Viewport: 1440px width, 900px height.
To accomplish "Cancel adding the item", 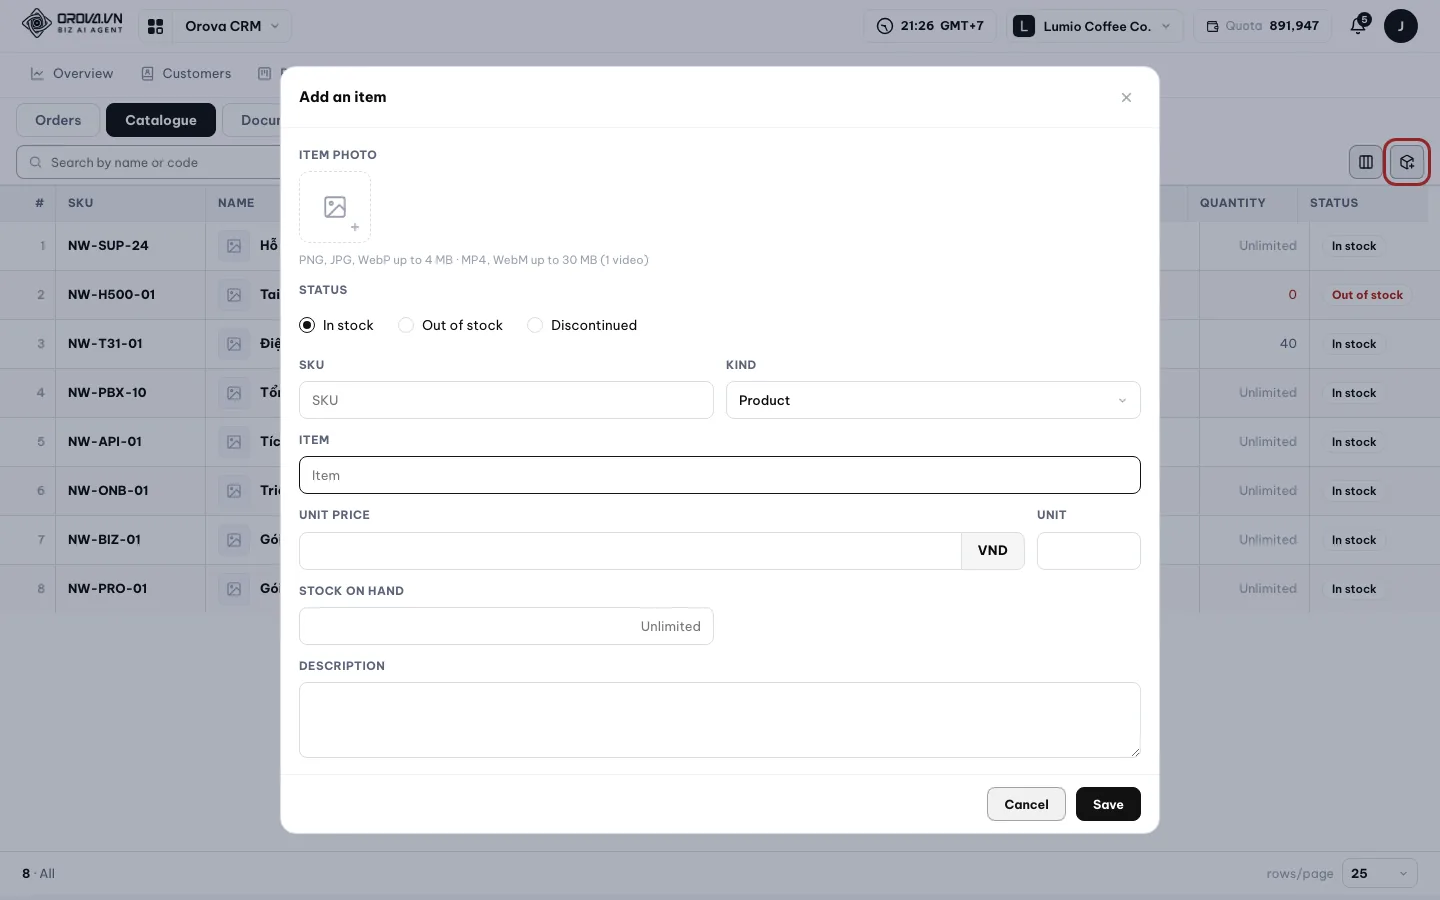I will [x=1026, y=804].
